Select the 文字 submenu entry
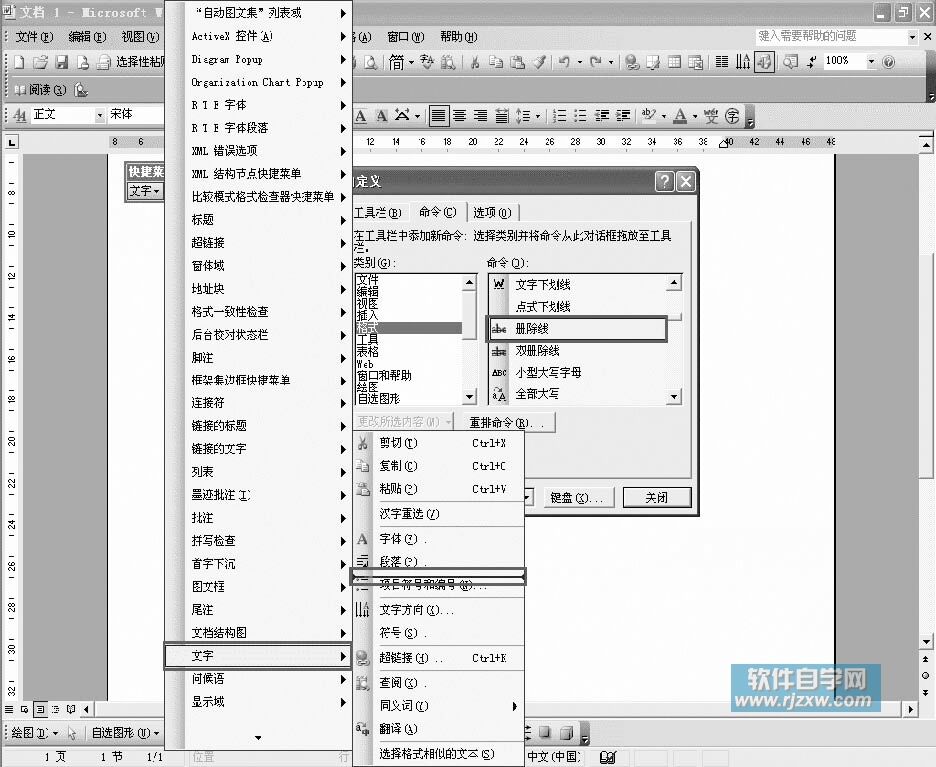The width and height of the screenshot is (936, 767). (258, 656)
